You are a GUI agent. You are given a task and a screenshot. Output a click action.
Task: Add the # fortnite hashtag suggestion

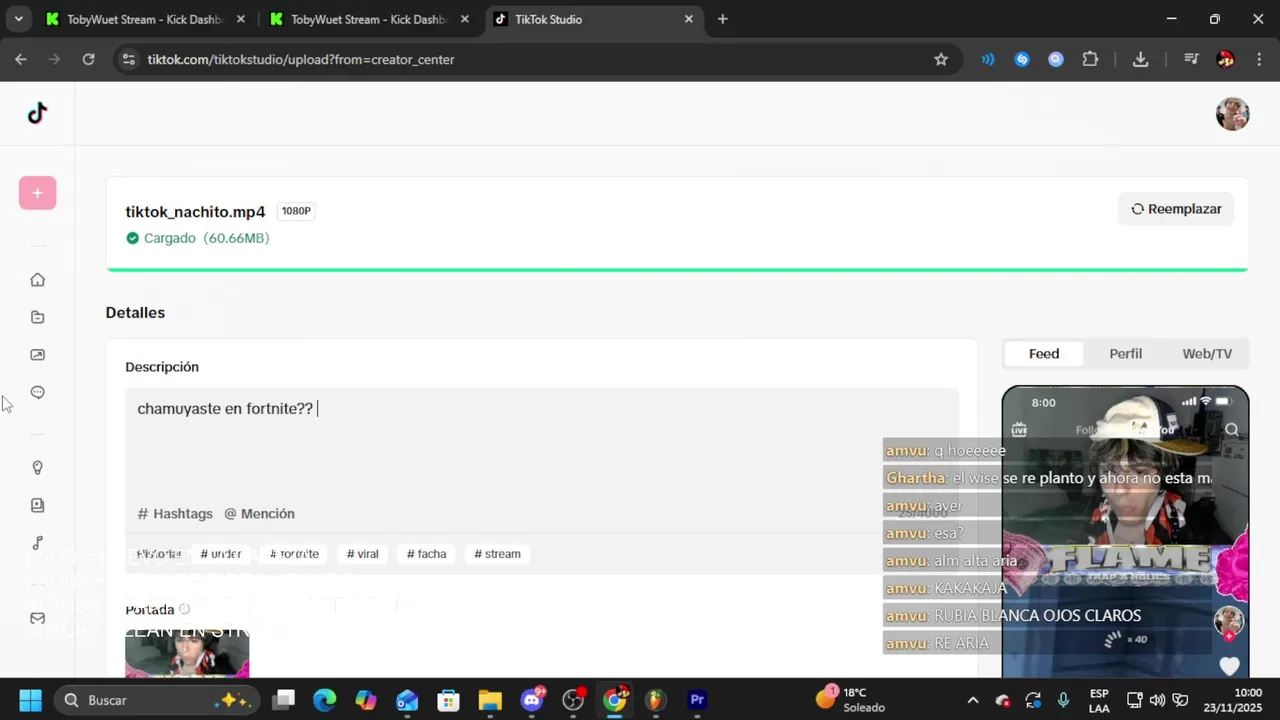coord(294,554)
